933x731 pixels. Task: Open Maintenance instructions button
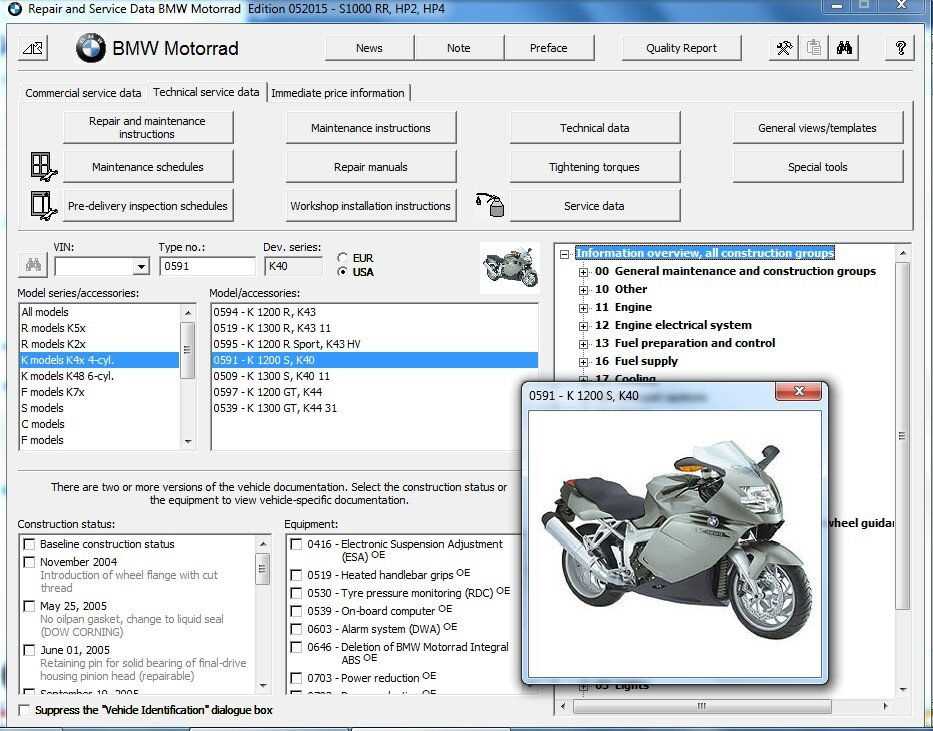[x=371, y=127]
